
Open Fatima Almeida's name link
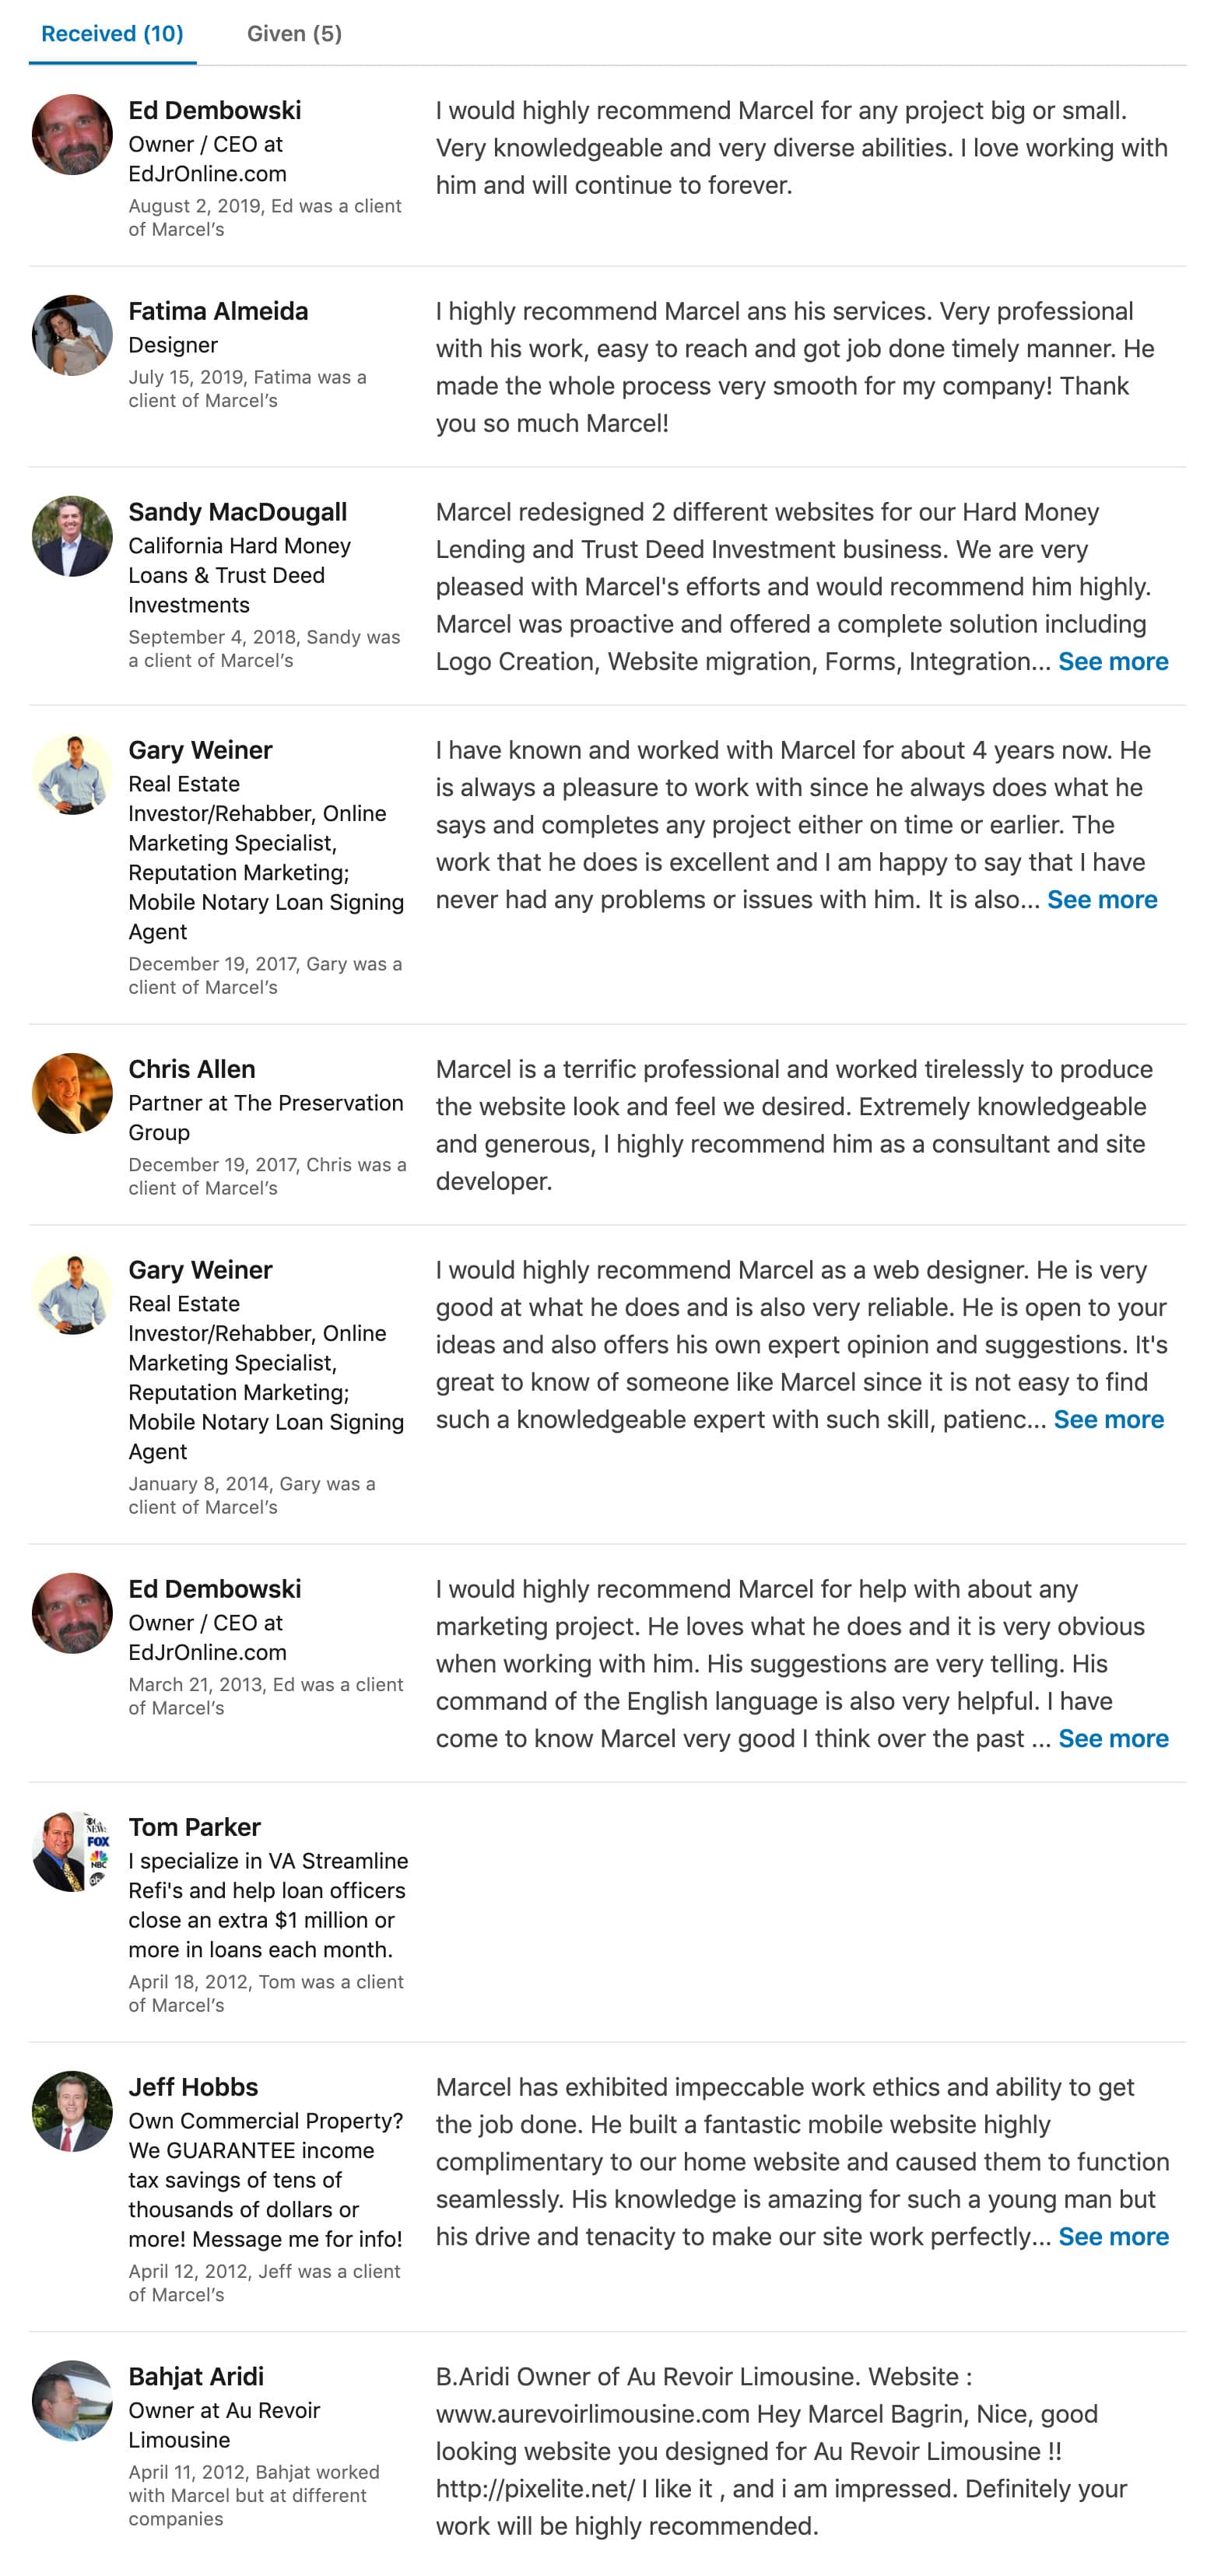point(218,311)
